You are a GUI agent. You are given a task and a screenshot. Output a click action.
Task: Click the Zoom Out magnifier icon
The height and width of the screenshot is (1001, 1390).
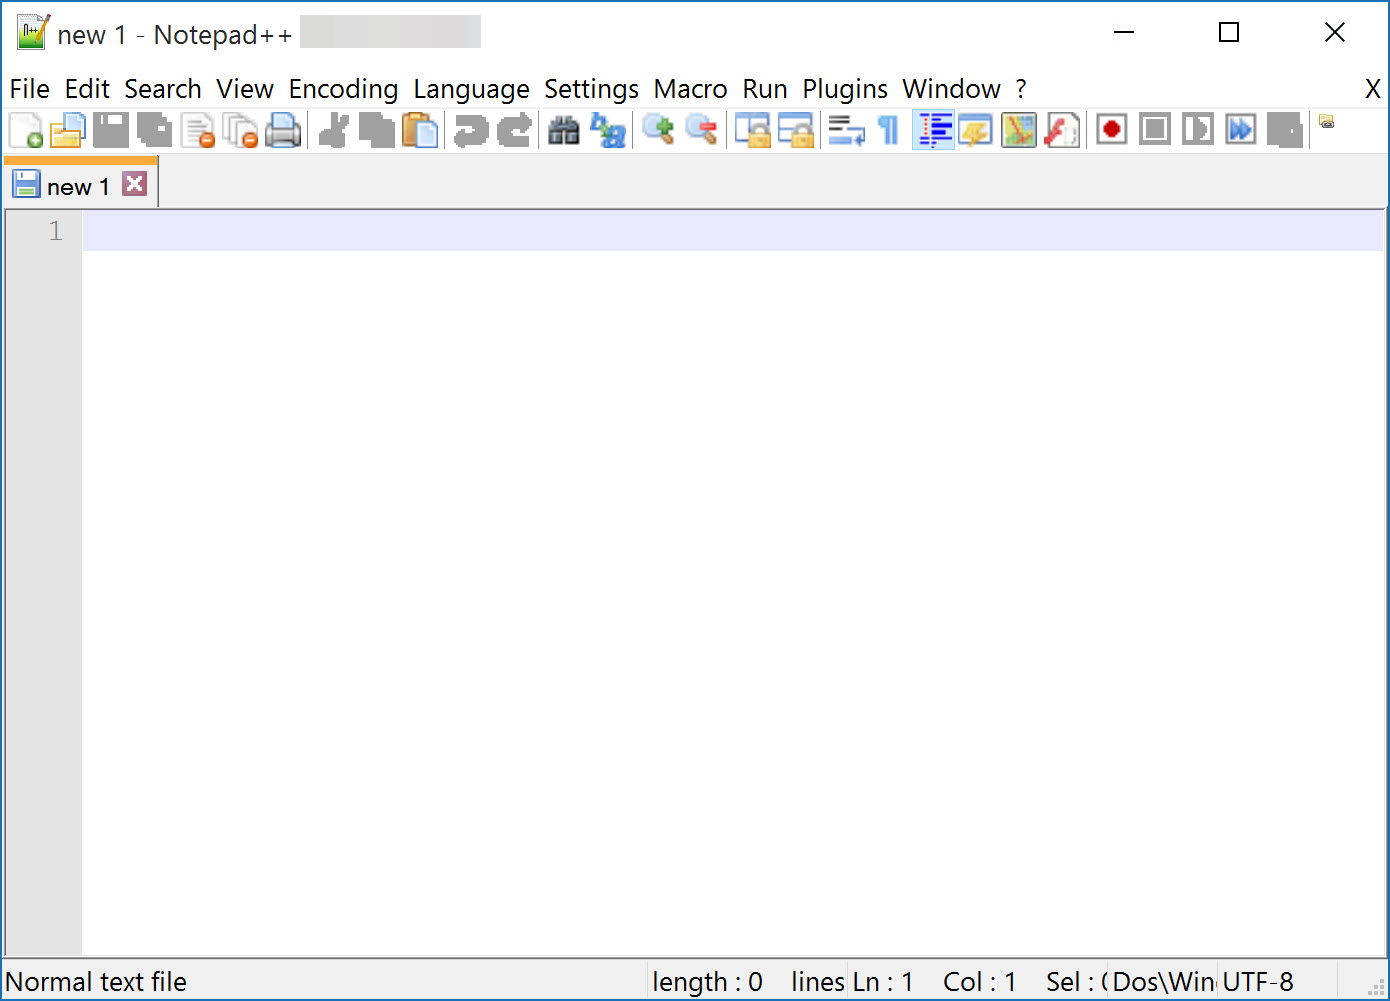pyautogui.click(x=701, y=130)
